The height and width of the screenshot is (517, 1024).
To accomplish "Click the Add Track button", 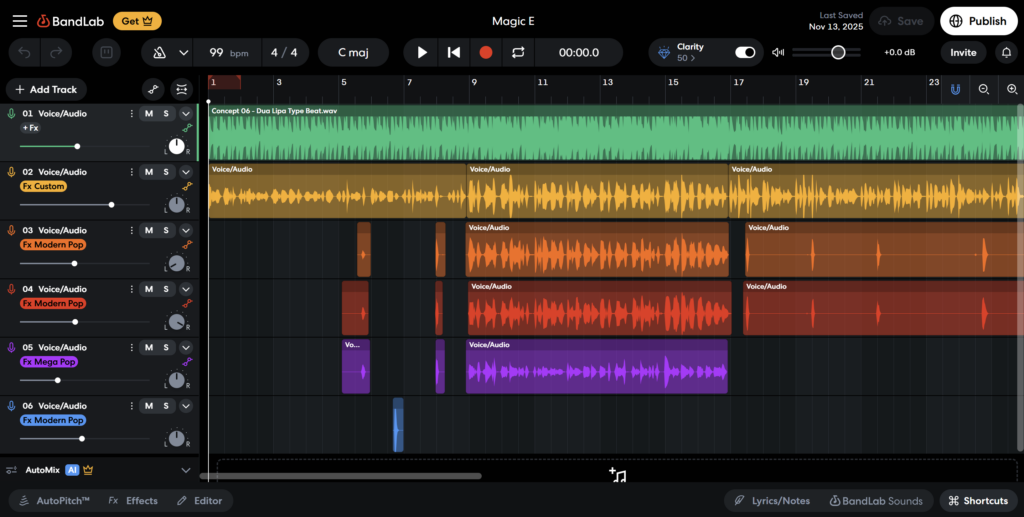I will [x=46, y=89].
